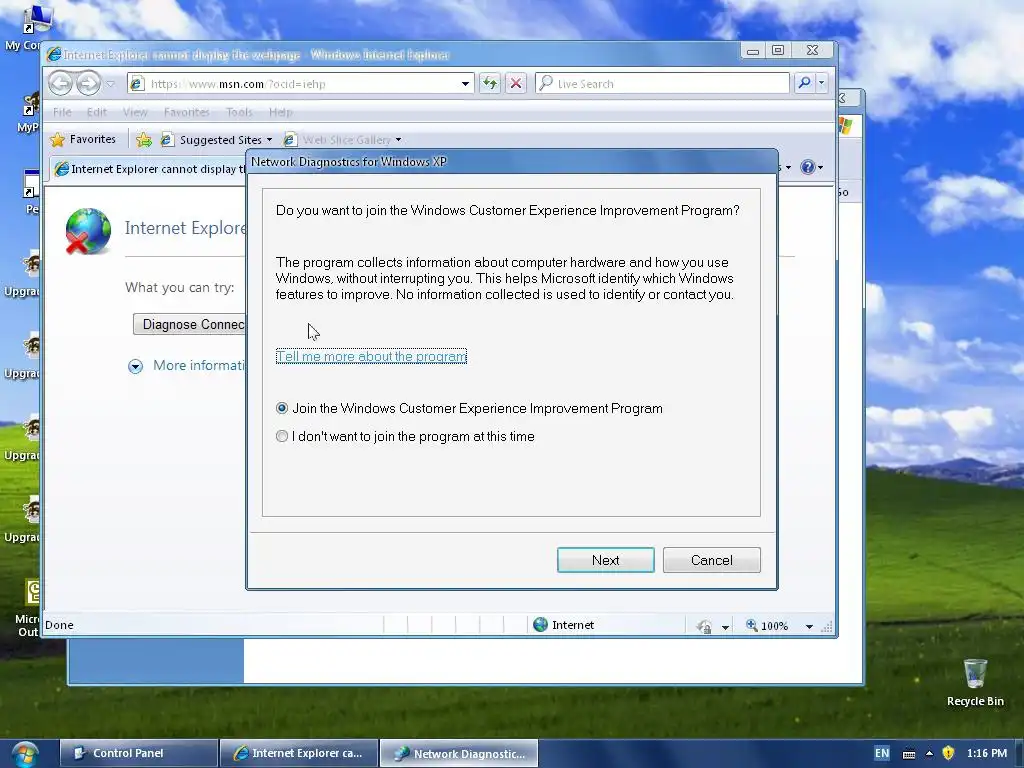Viewport: 1024px width, 768px height.
Task: Click the Next button in the dialog
Action: coord(605,560)
